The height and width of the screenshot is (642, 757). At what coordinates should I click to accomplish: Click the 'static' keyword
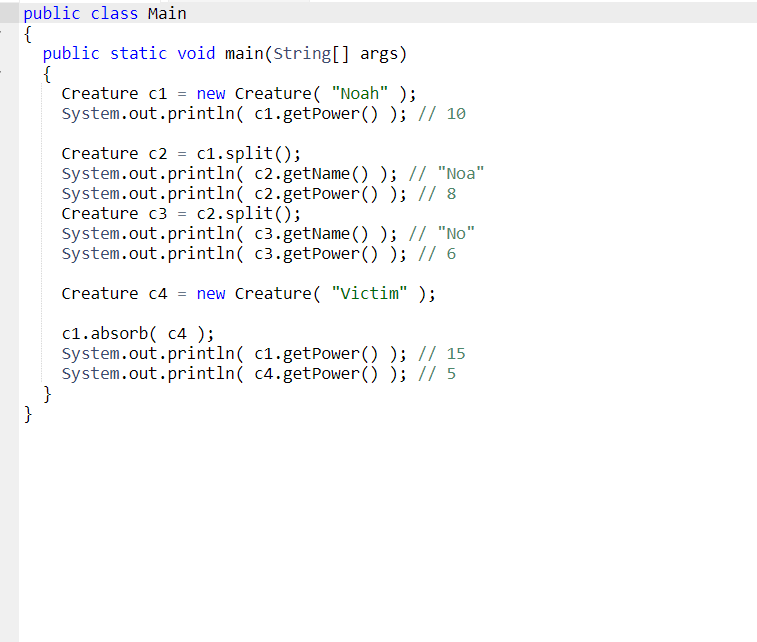[x=138, y=54]
